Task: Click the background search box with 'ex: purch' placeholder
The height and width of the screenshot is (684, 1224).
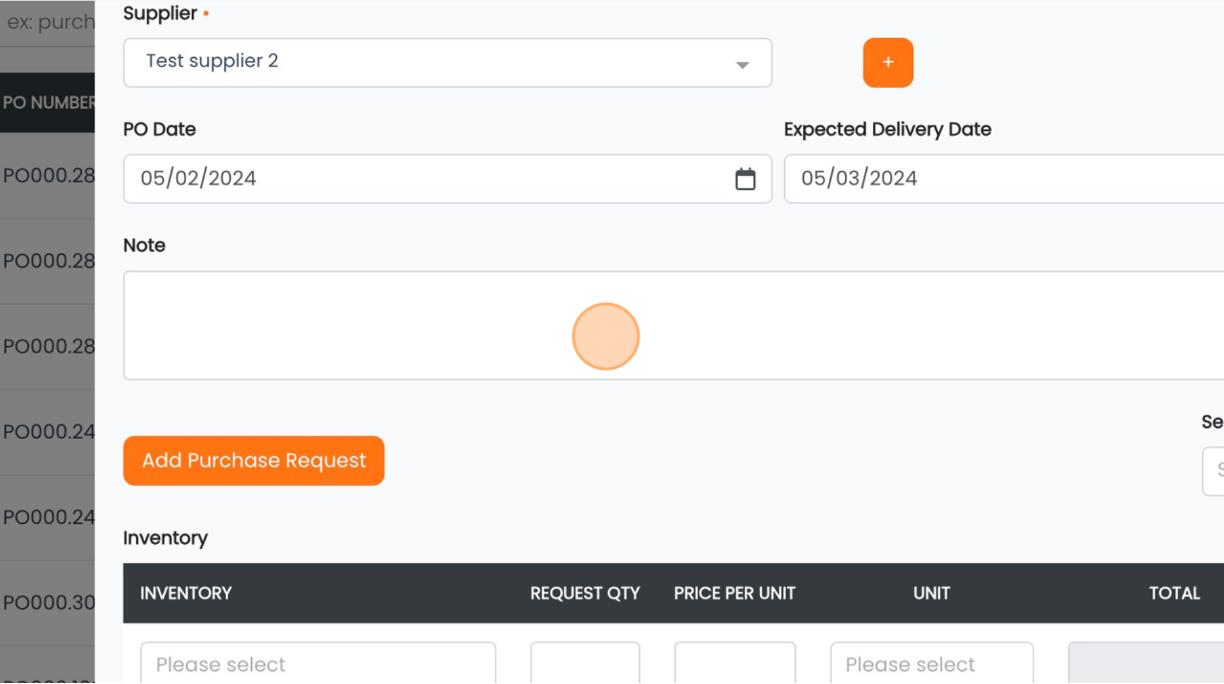Action: click(x=48, y=22)
